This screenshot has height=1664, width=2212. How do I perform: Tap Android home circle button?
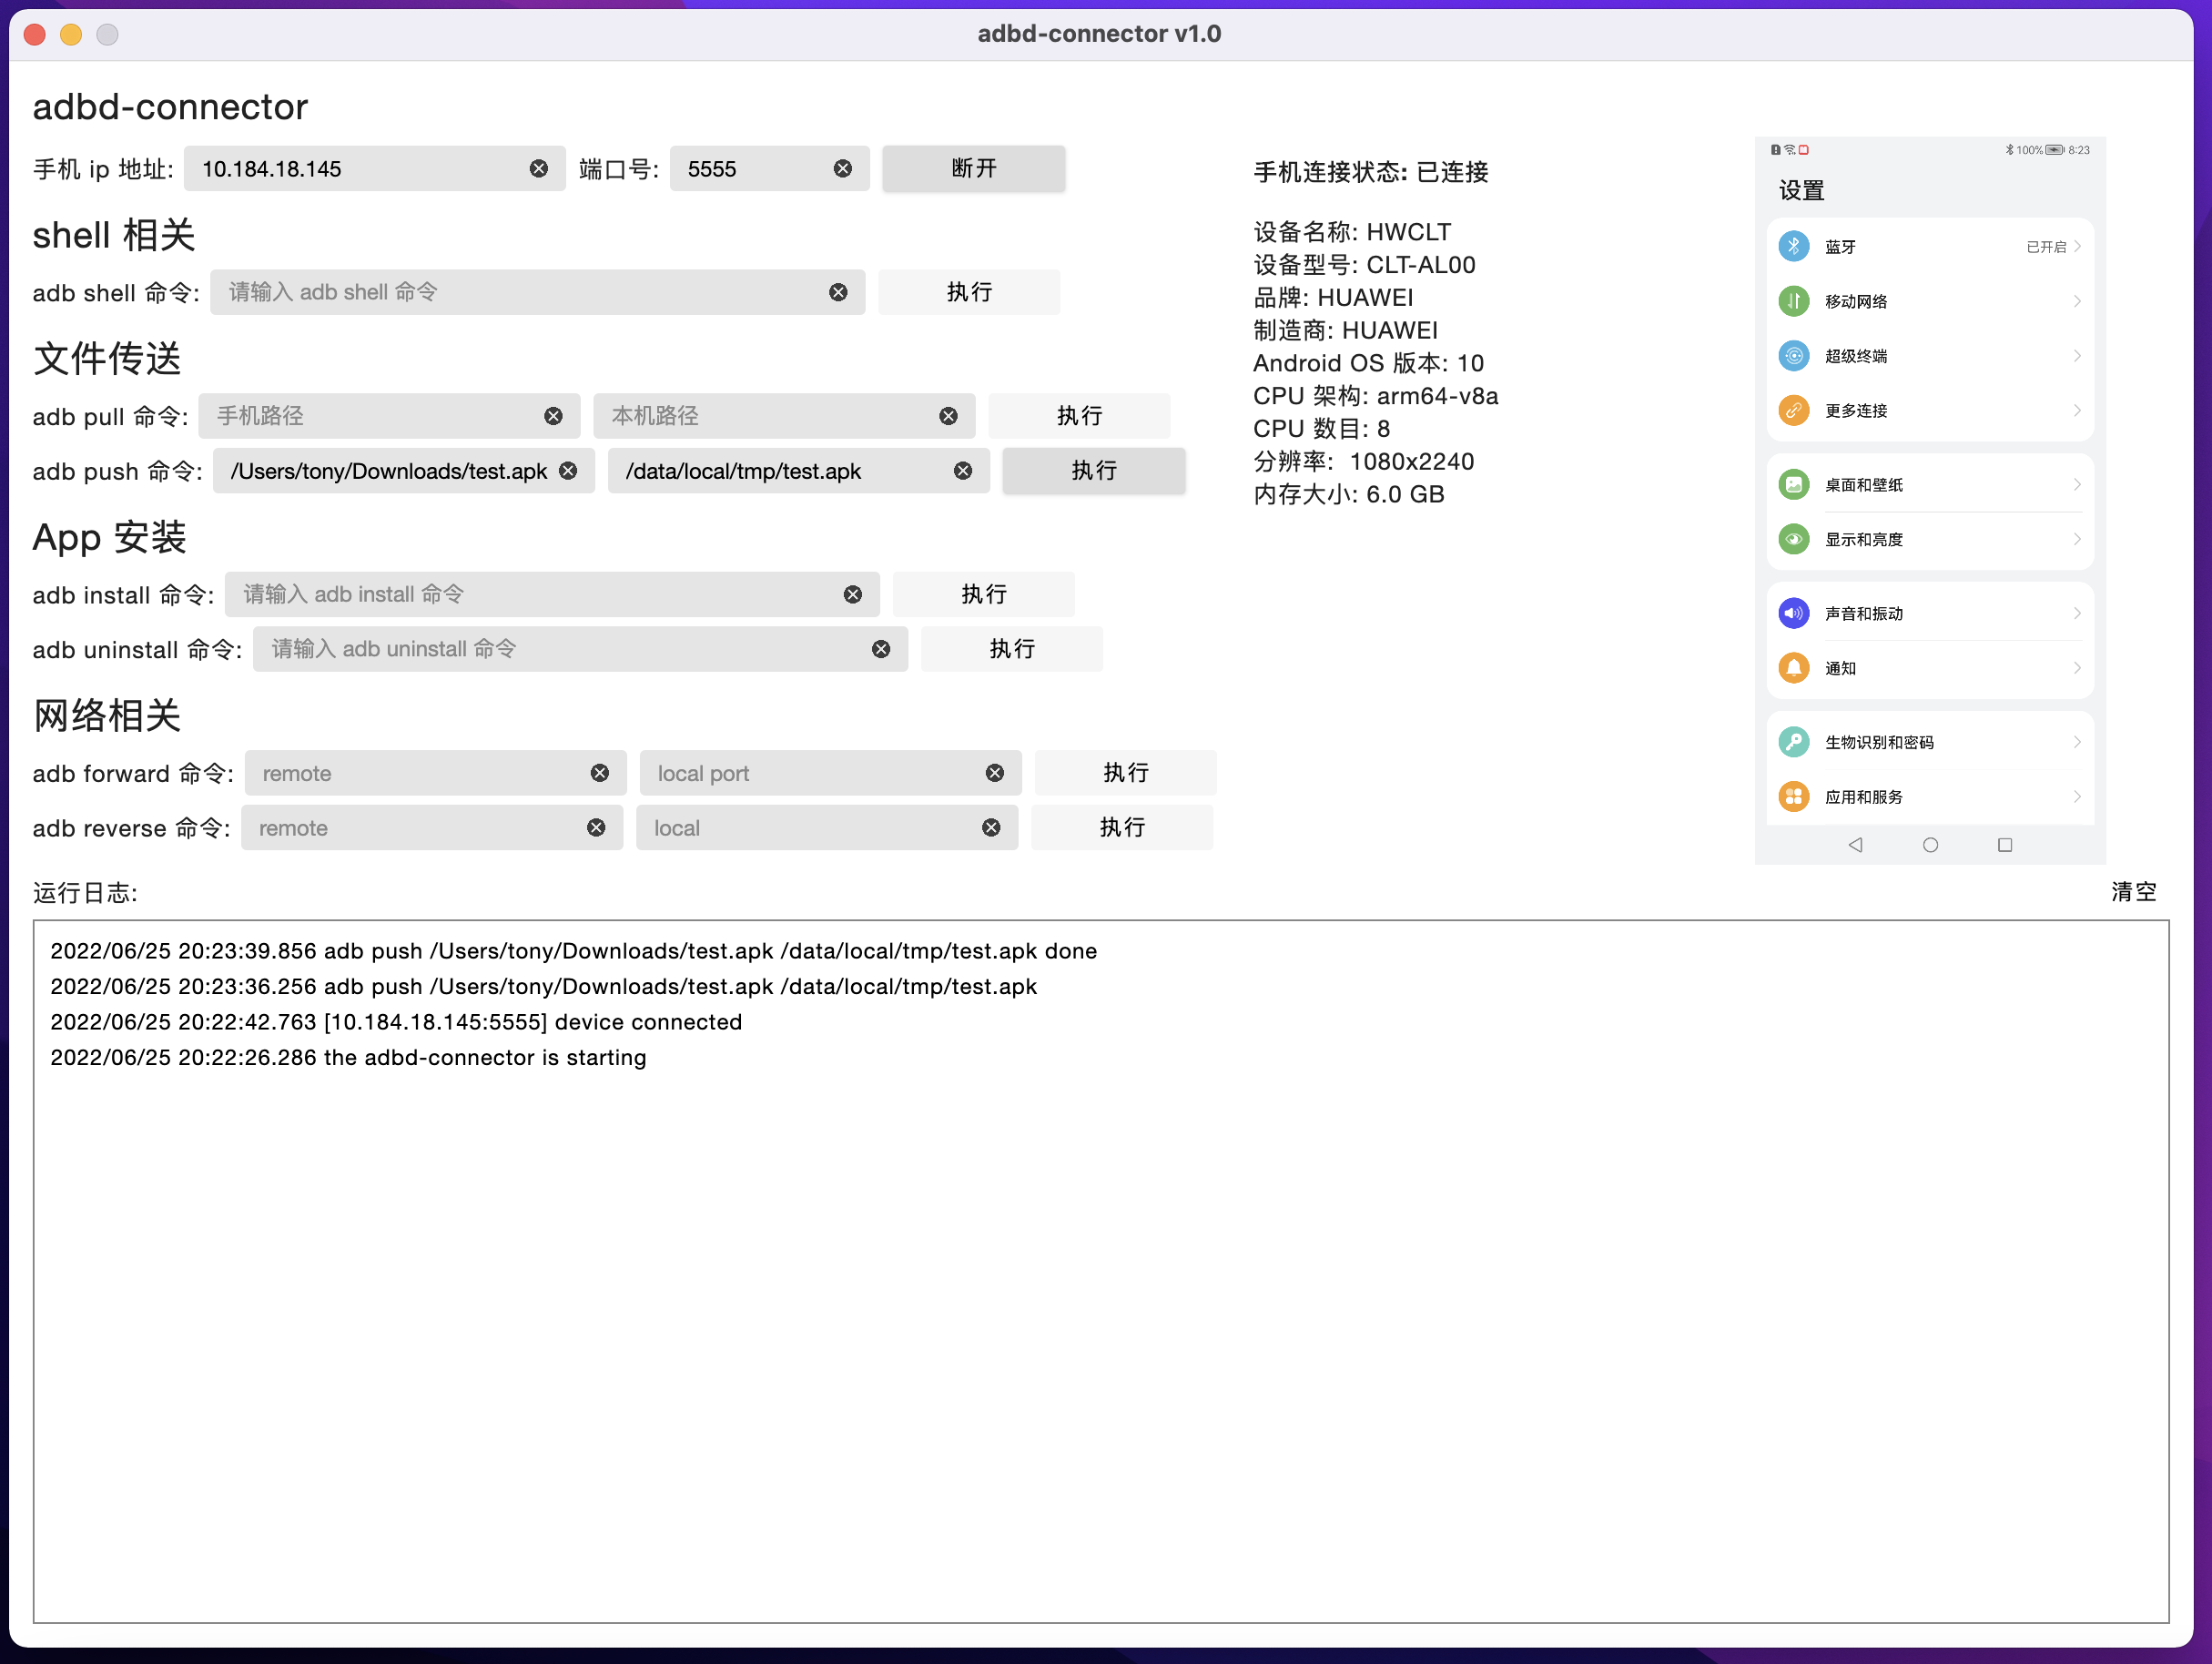(1930, 845)
